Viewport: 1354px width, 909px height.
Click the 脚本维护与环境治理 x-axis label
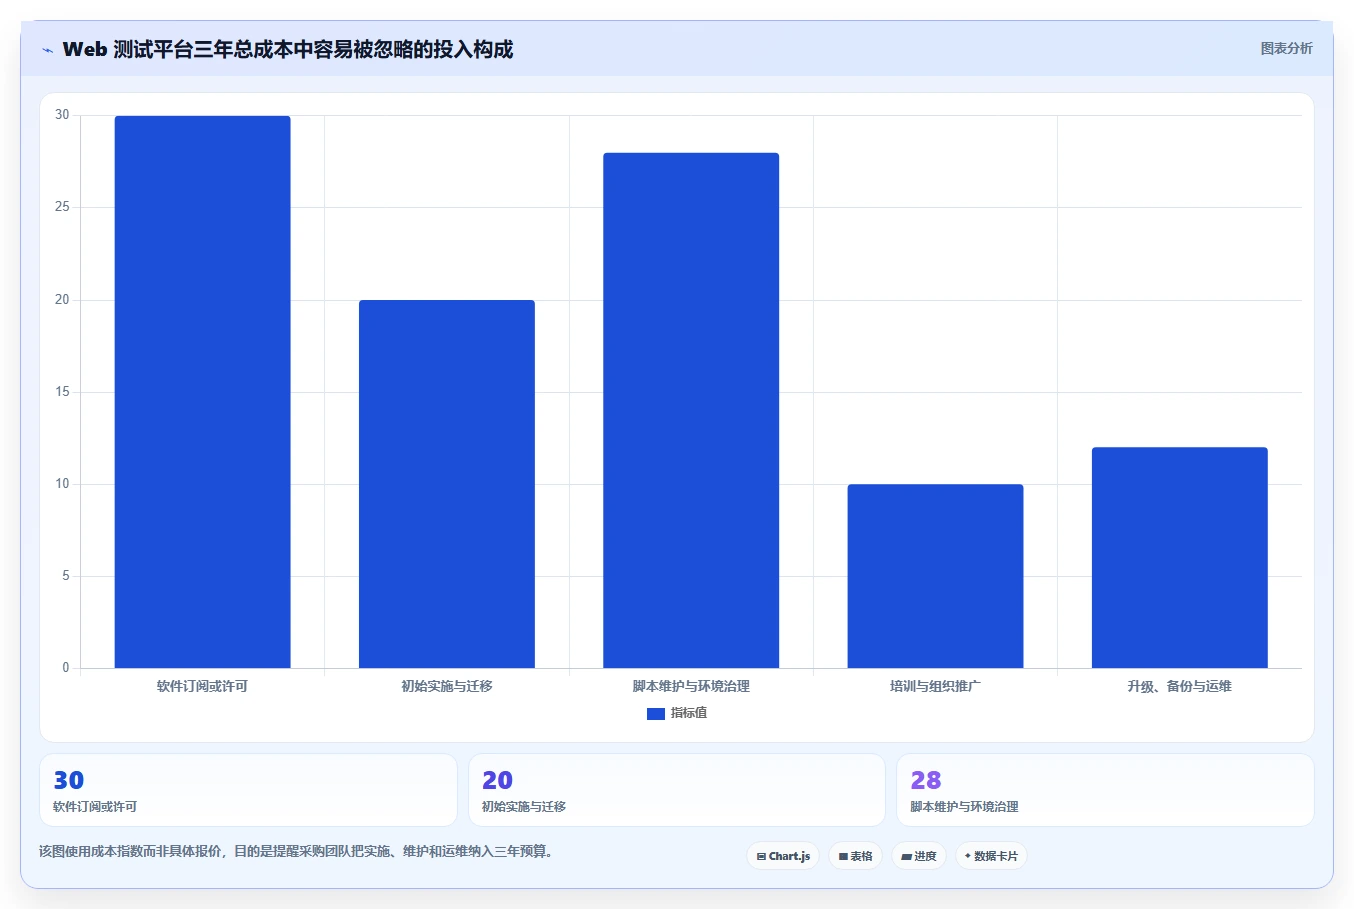(x=691, y=686)
